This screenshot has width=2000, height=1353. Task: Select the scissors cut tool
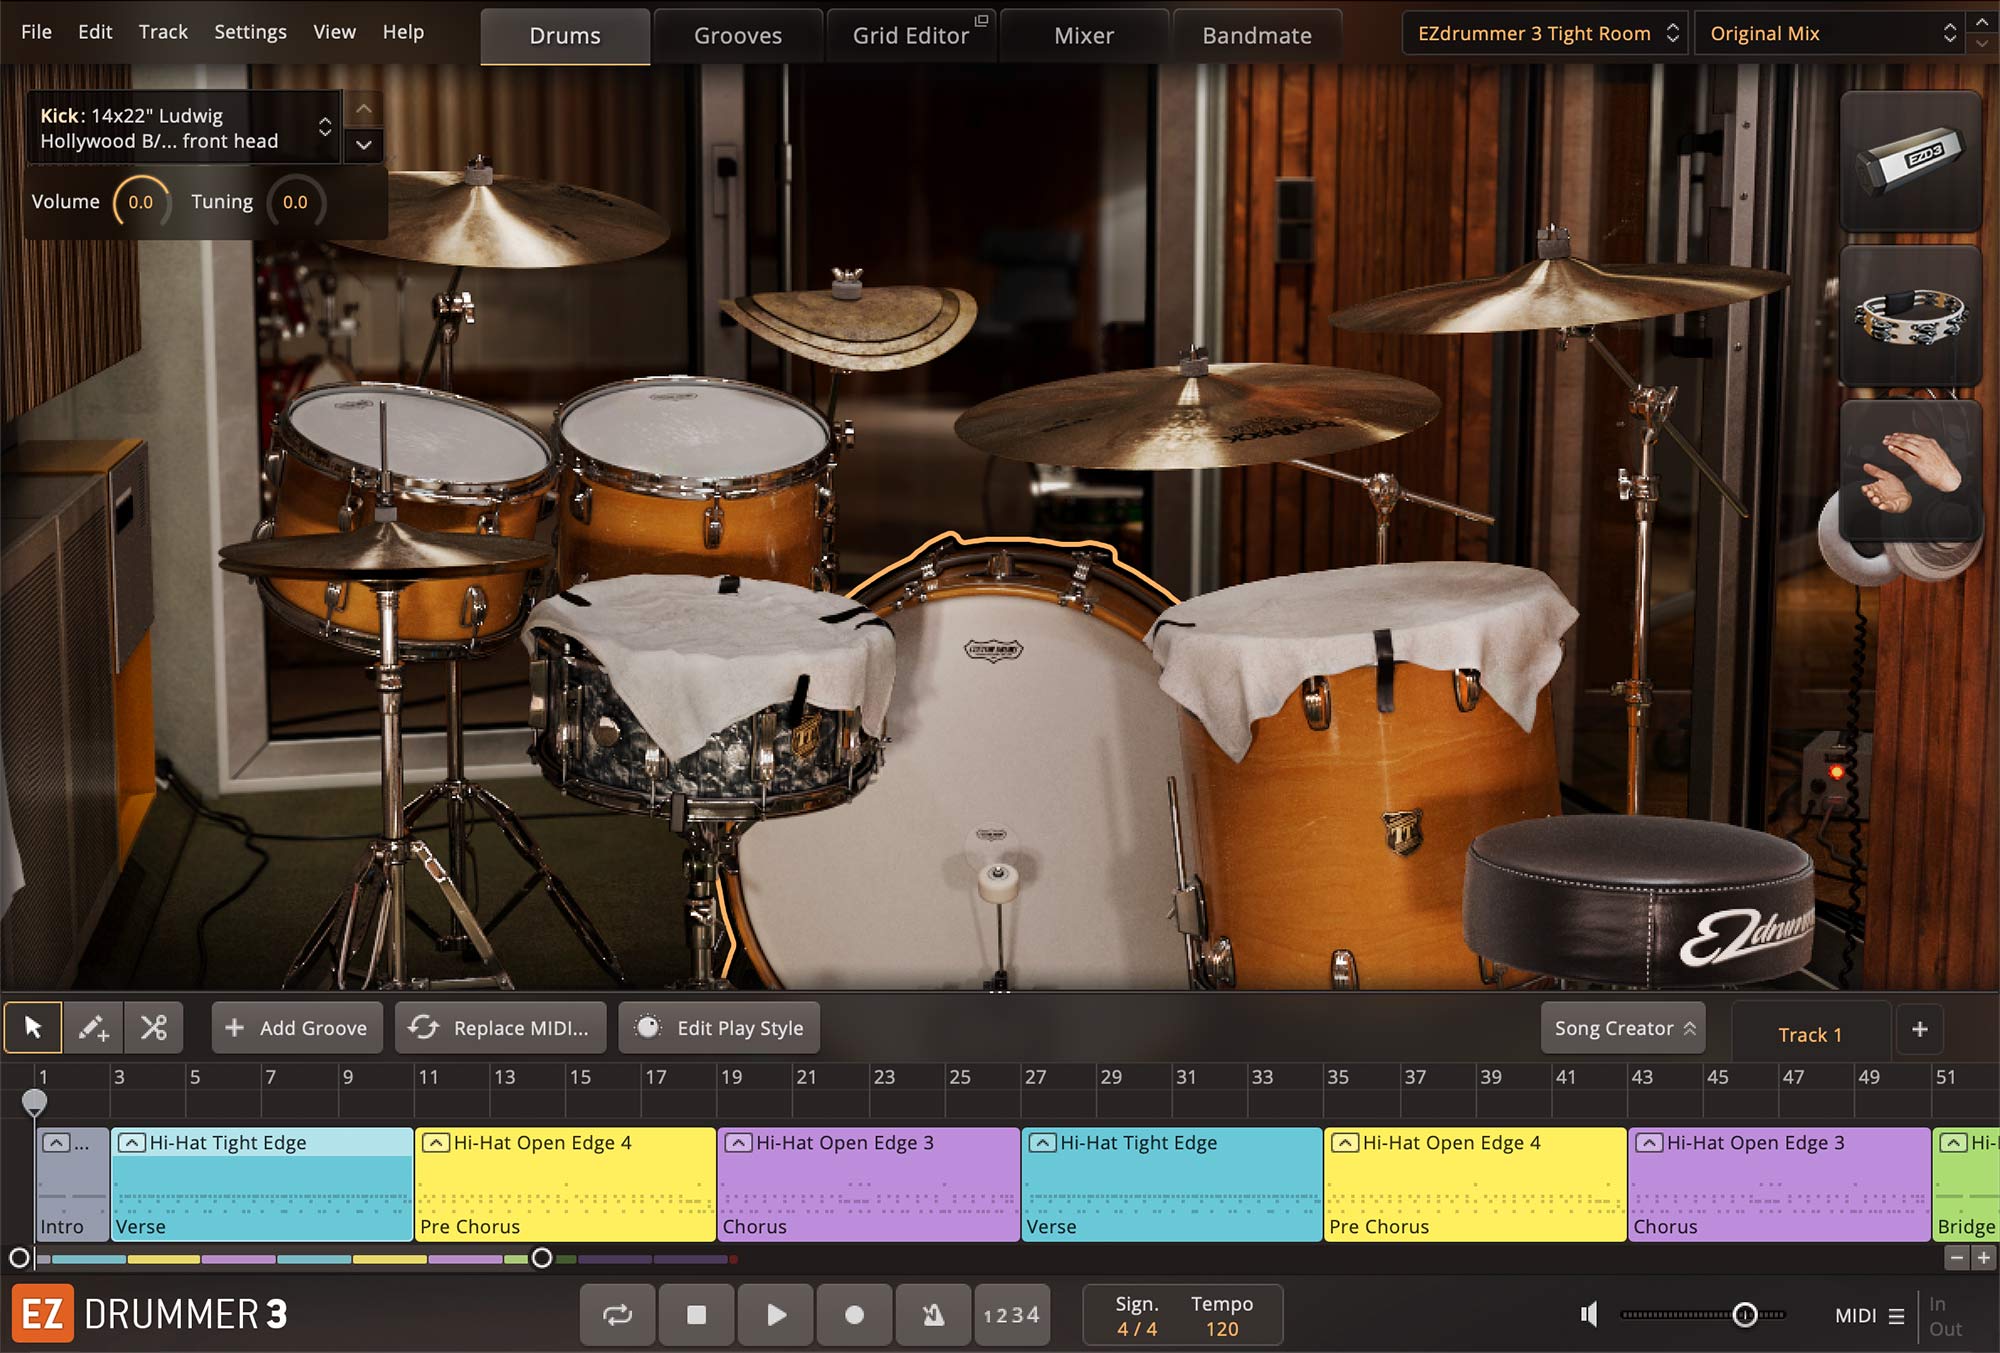coord(153,1027)
